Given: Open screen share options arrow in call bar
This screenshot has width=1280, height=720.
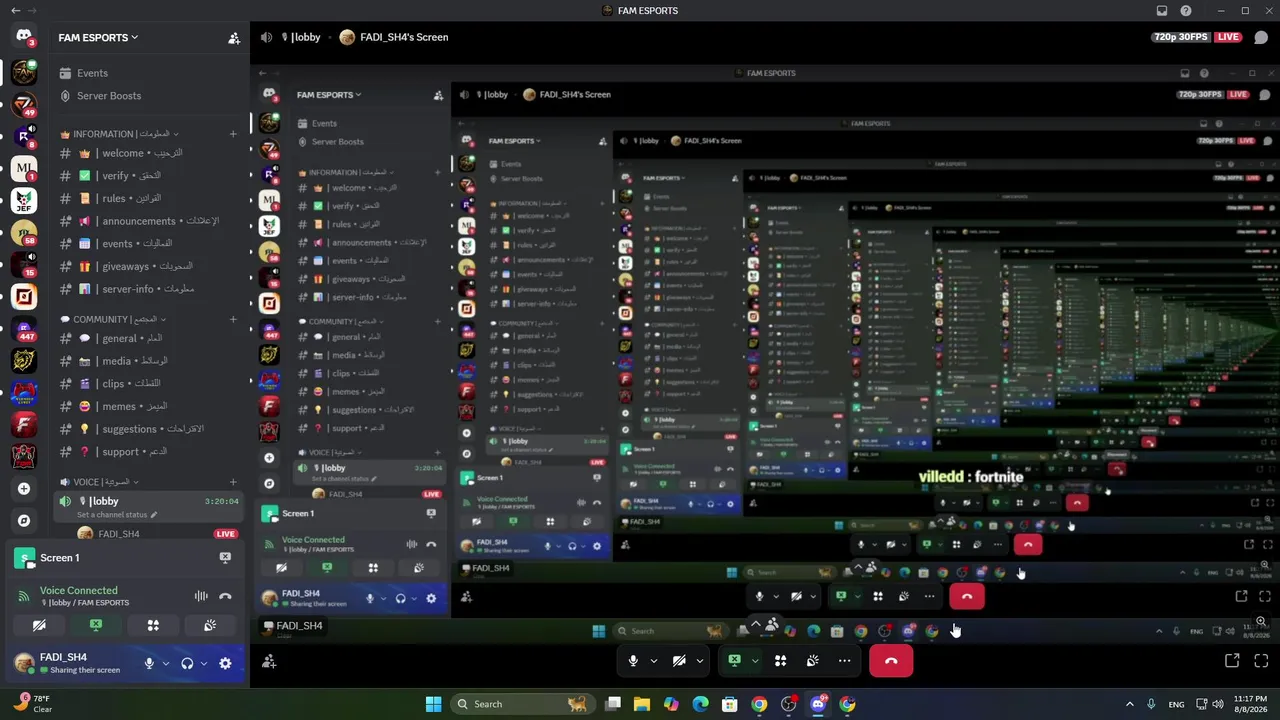Looking at the screenshot, I should click(755, 661).
